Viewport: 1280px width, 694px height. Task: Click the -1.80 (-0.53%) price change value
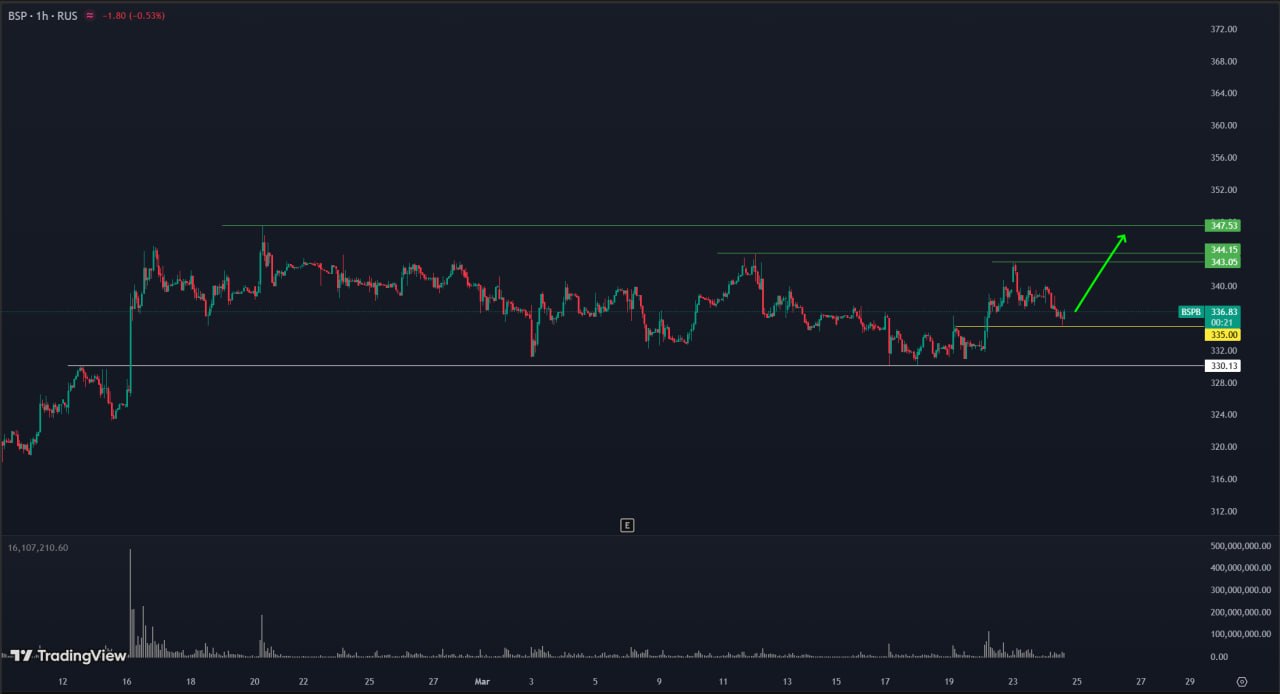click(134, 16)
